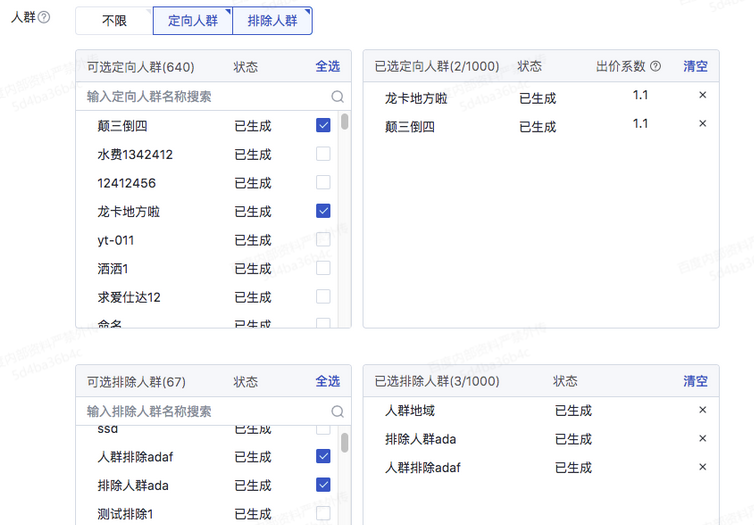Check the 水费1342412 checkbox

323,154
